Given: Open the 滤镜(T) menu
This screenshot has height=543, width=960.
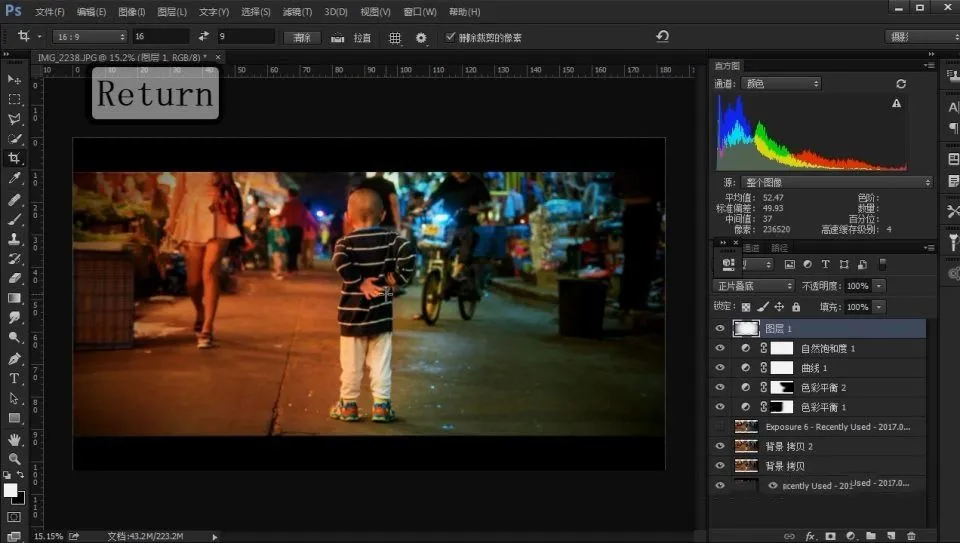Looking at the screenshot, I should click(297, 12).
